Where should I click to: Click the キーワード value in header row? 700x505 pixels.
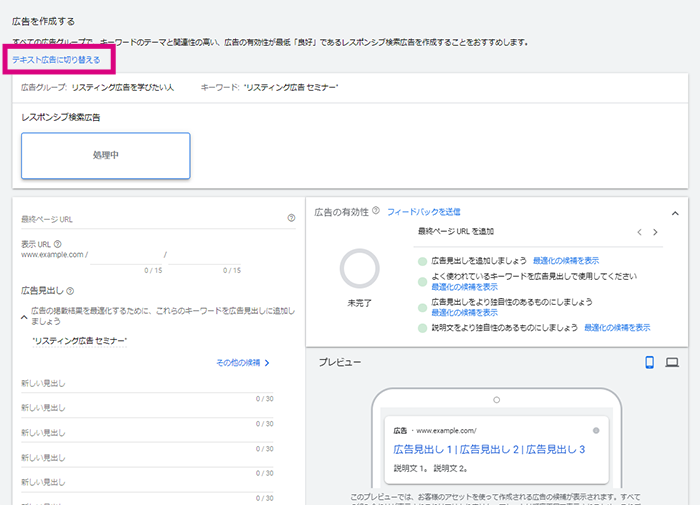(x=291, y=88)
